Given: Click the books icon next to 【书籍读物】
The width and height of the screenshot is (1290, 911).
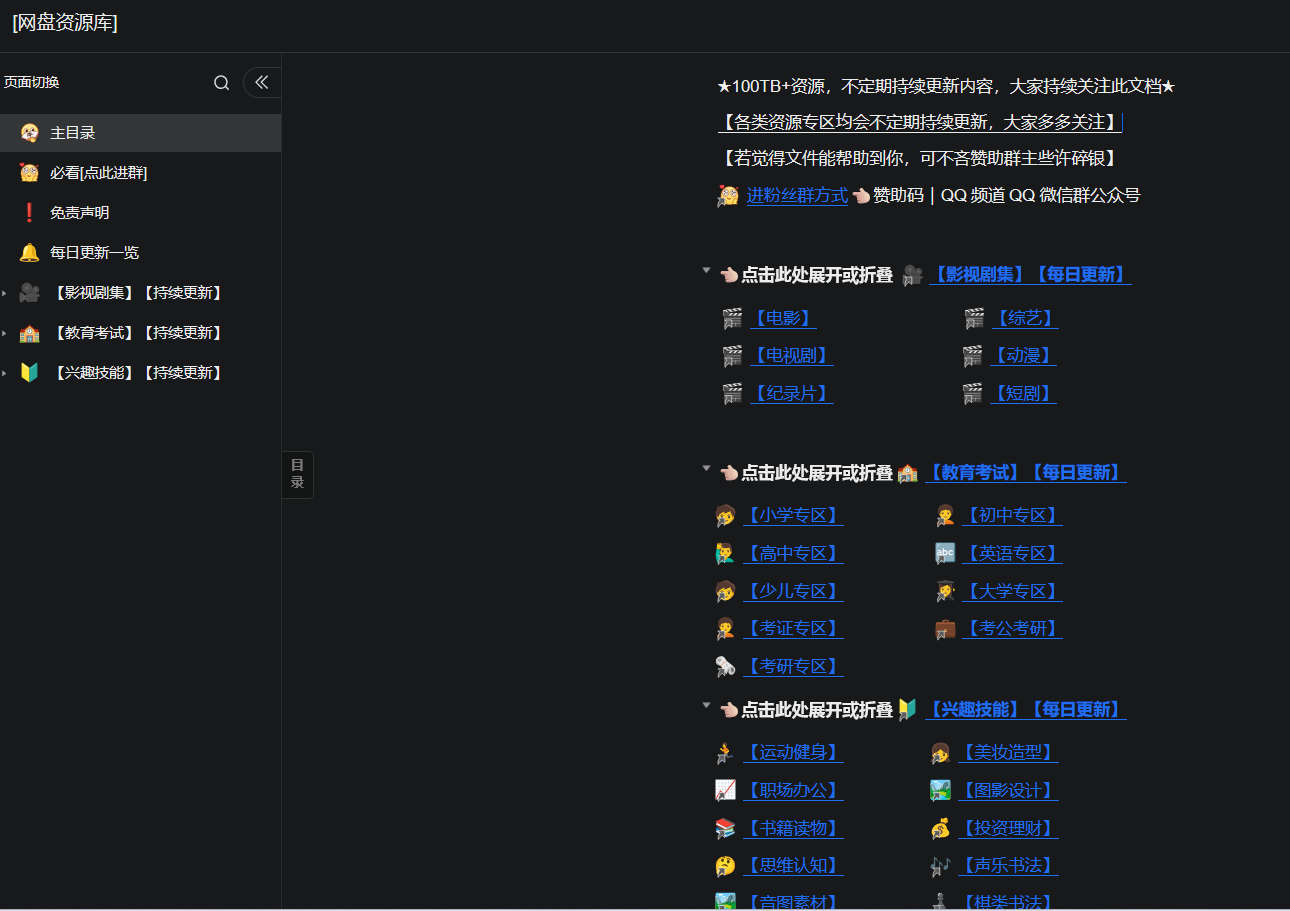Looking at the screenshot, I should pos(725,829).
